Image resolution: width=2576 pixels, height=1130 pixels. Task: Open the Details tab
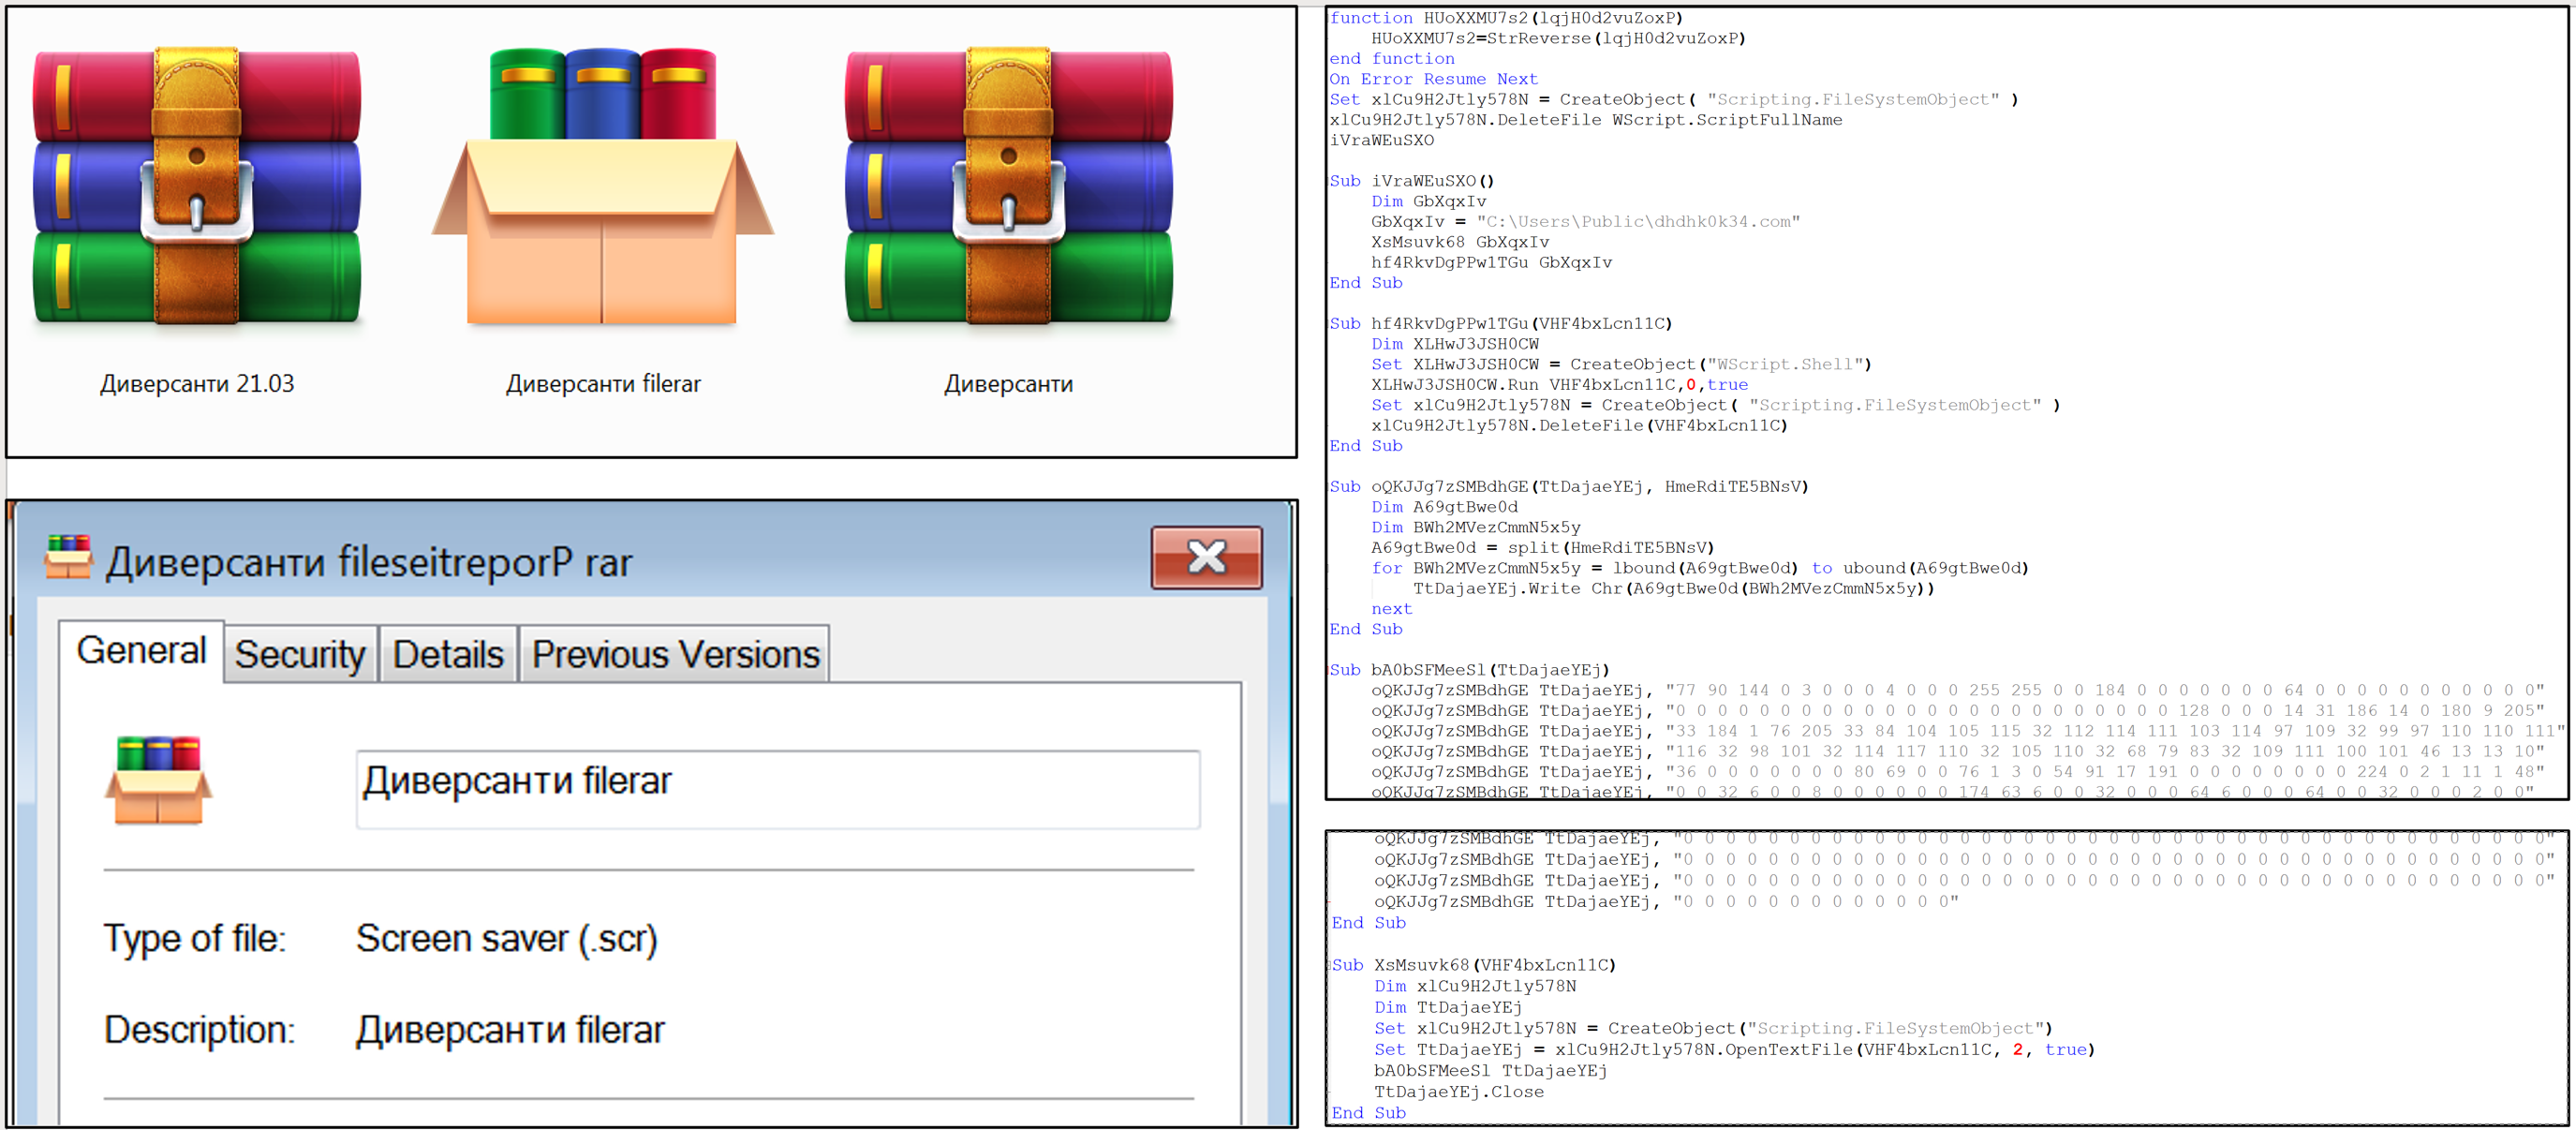pos(448,655)
